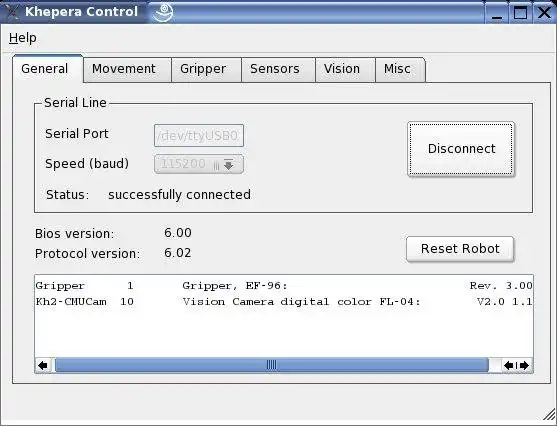557x426 pixels.
Task: Click the 'Status:' label
Action: tap(67, 195)
